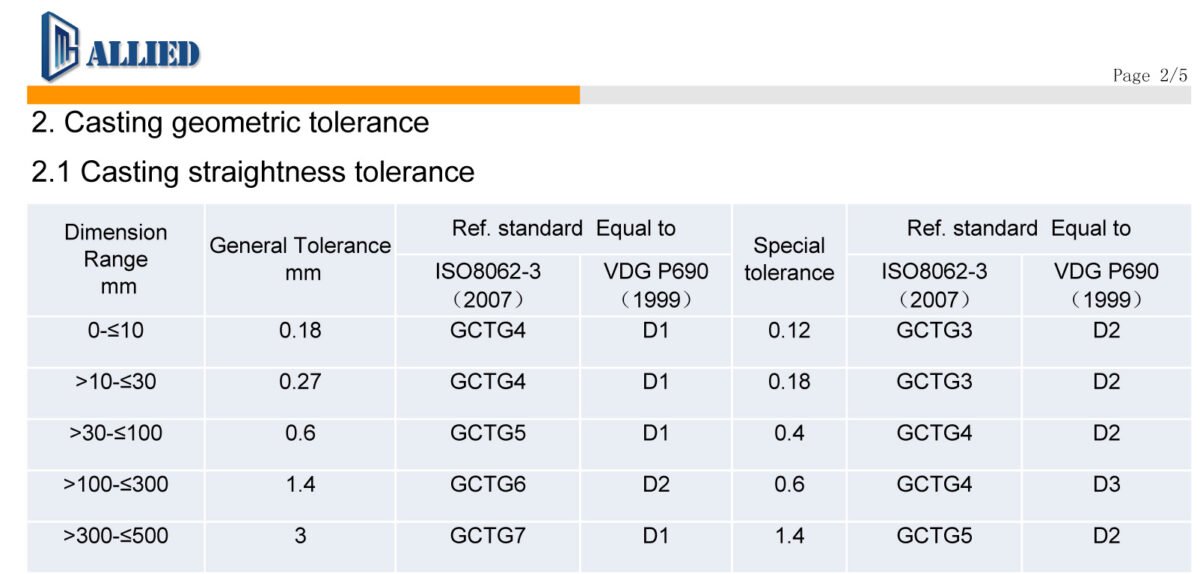Click the 'GCTG6' cell
This screenshot has width=1200, height=574.
[x=487, y=484]
